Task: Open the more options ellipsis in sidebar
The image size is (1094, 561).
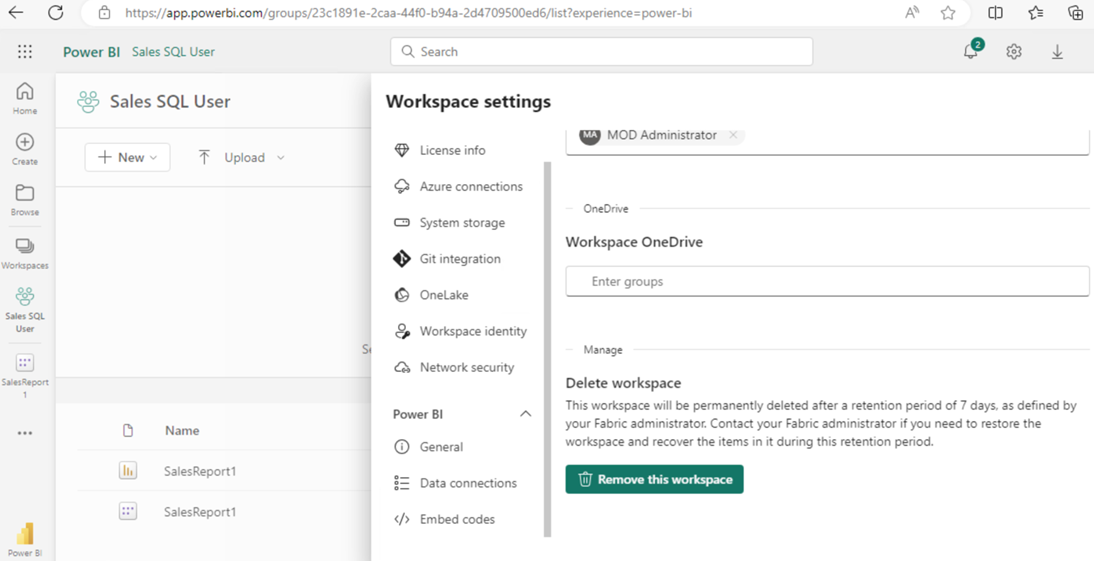Action: 24,433
